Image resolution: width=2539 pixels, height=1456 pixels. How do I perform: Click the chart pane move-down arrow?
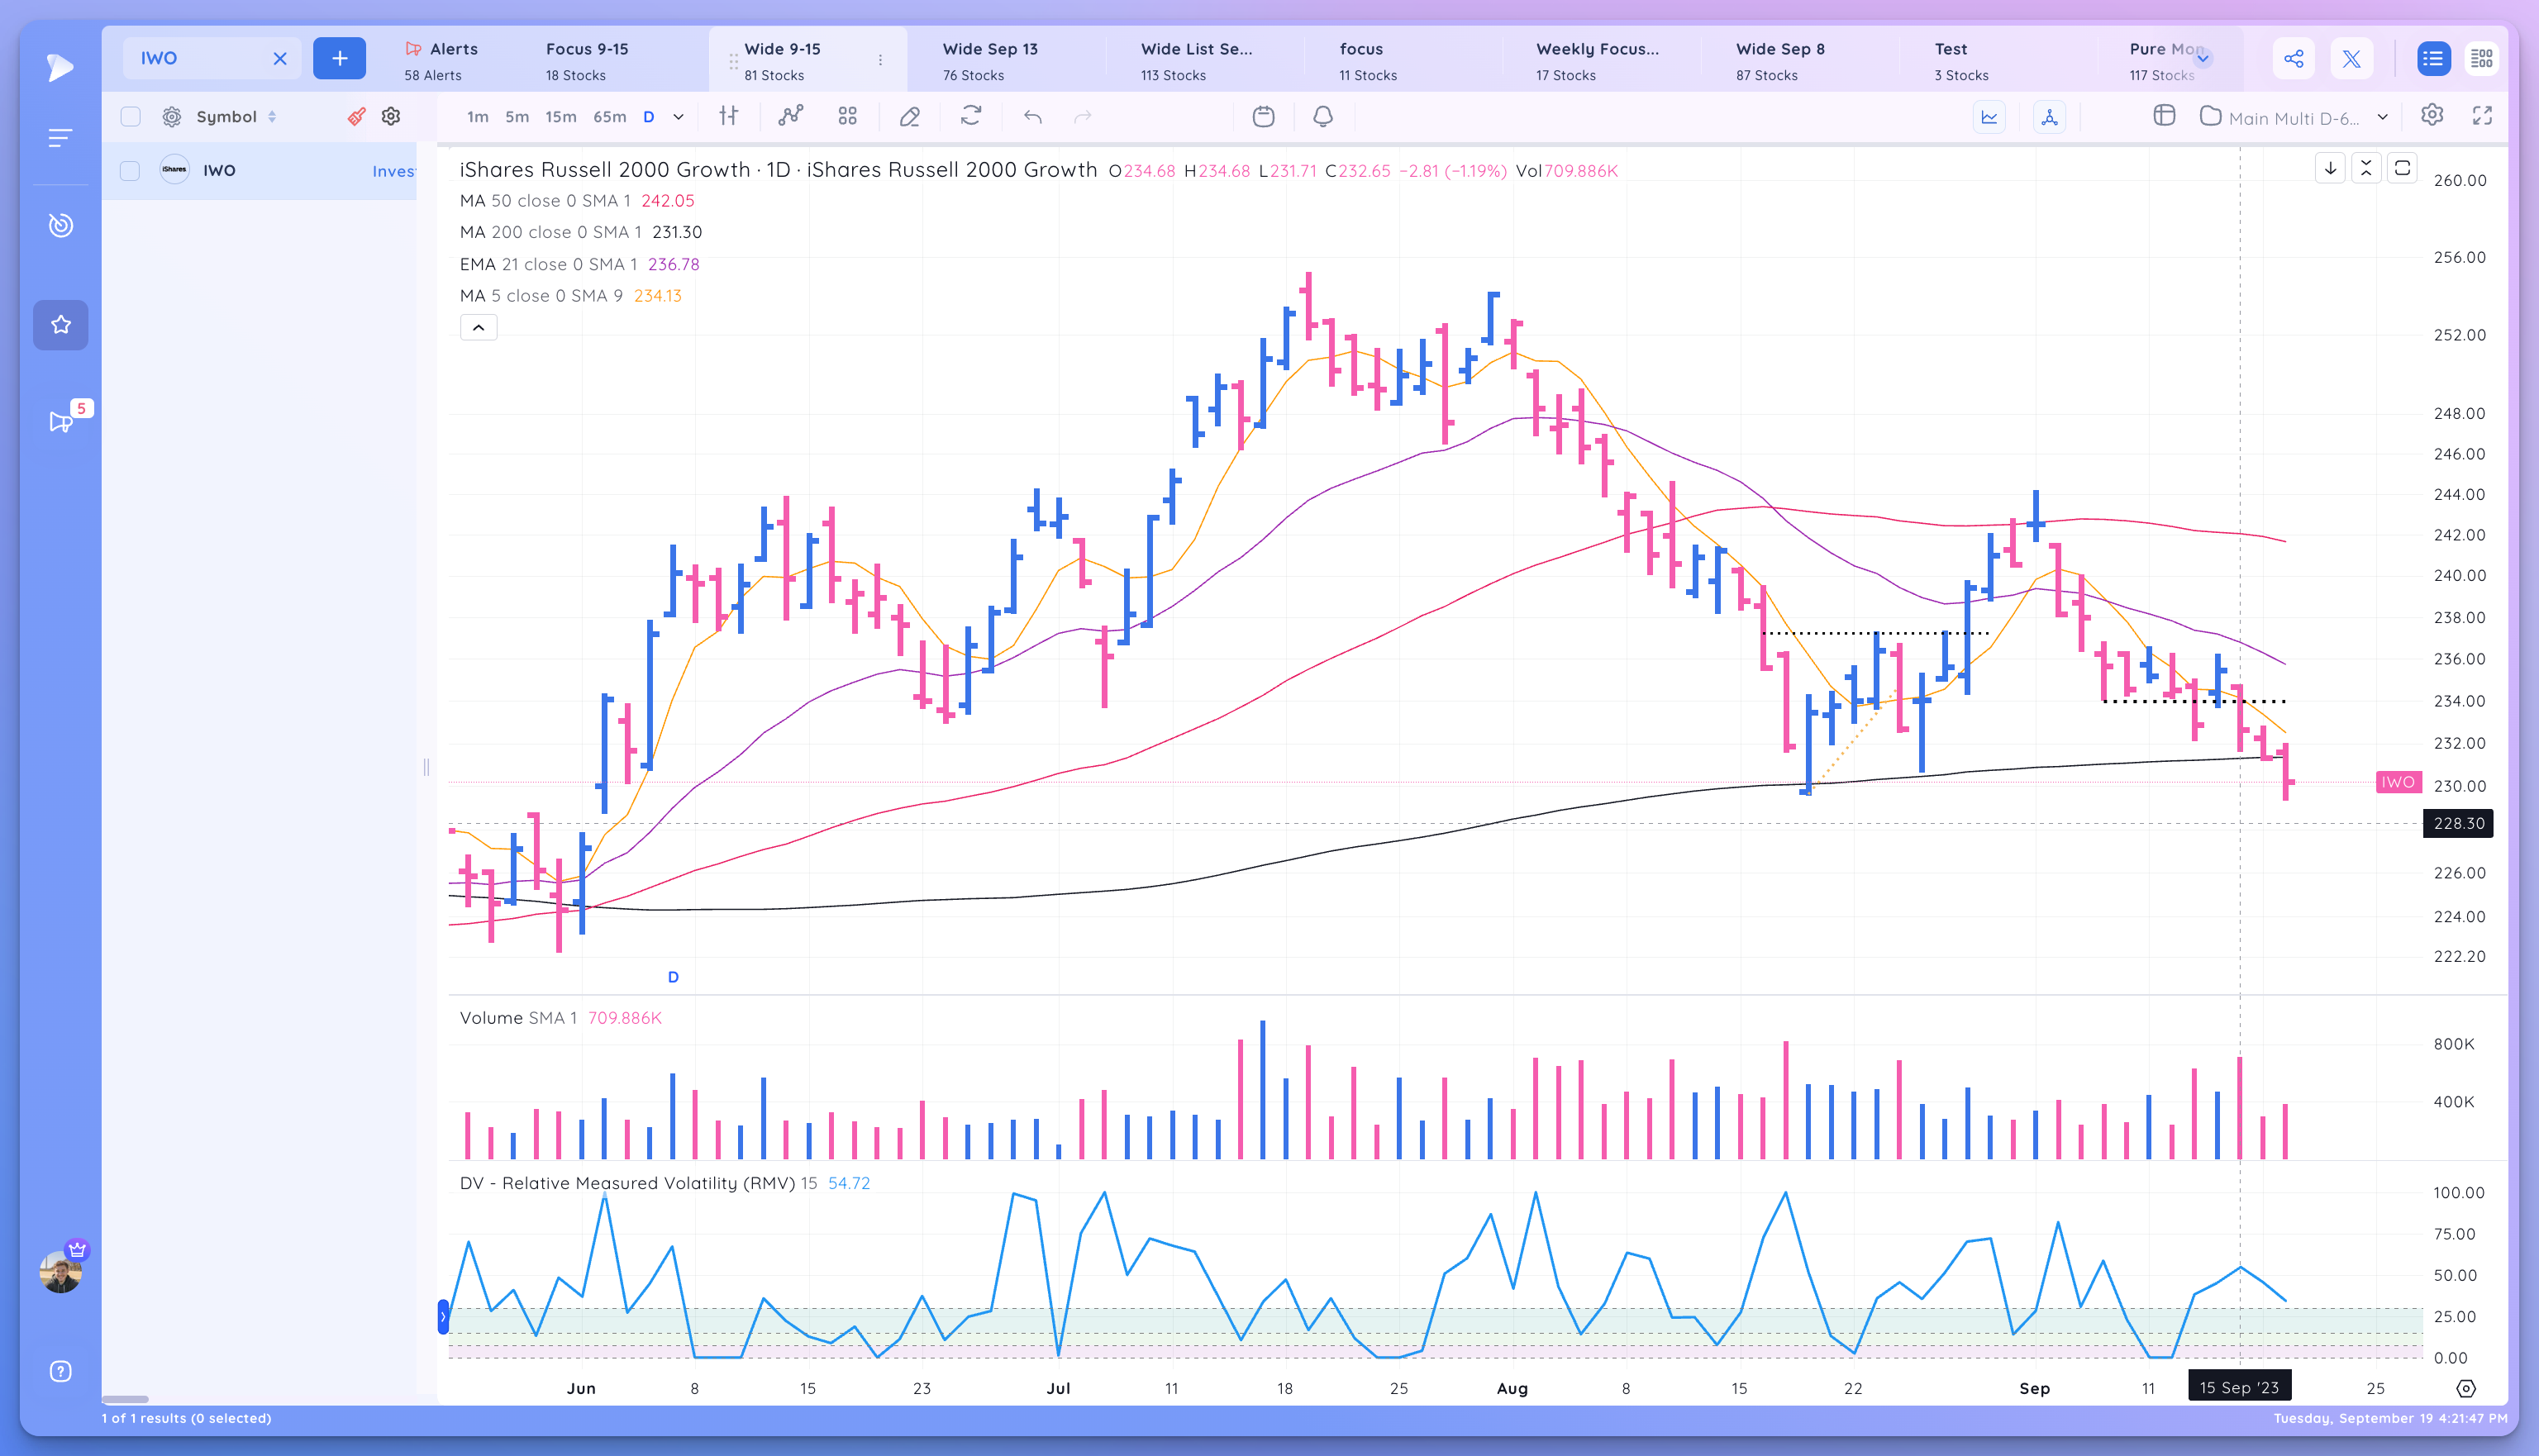pos(2330,168)
